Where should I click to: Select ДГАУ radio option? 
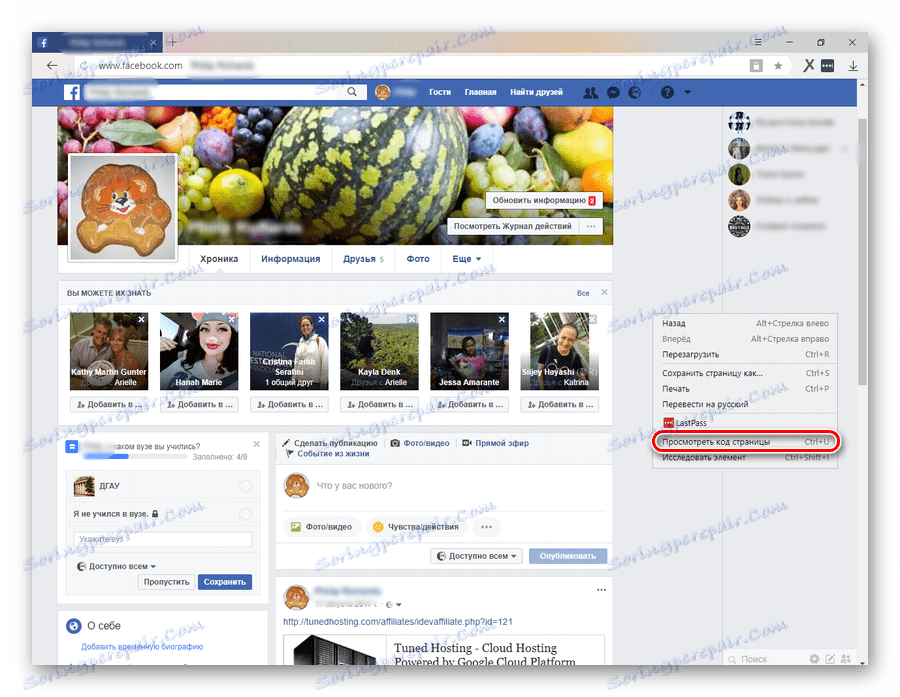pos(245,486)
